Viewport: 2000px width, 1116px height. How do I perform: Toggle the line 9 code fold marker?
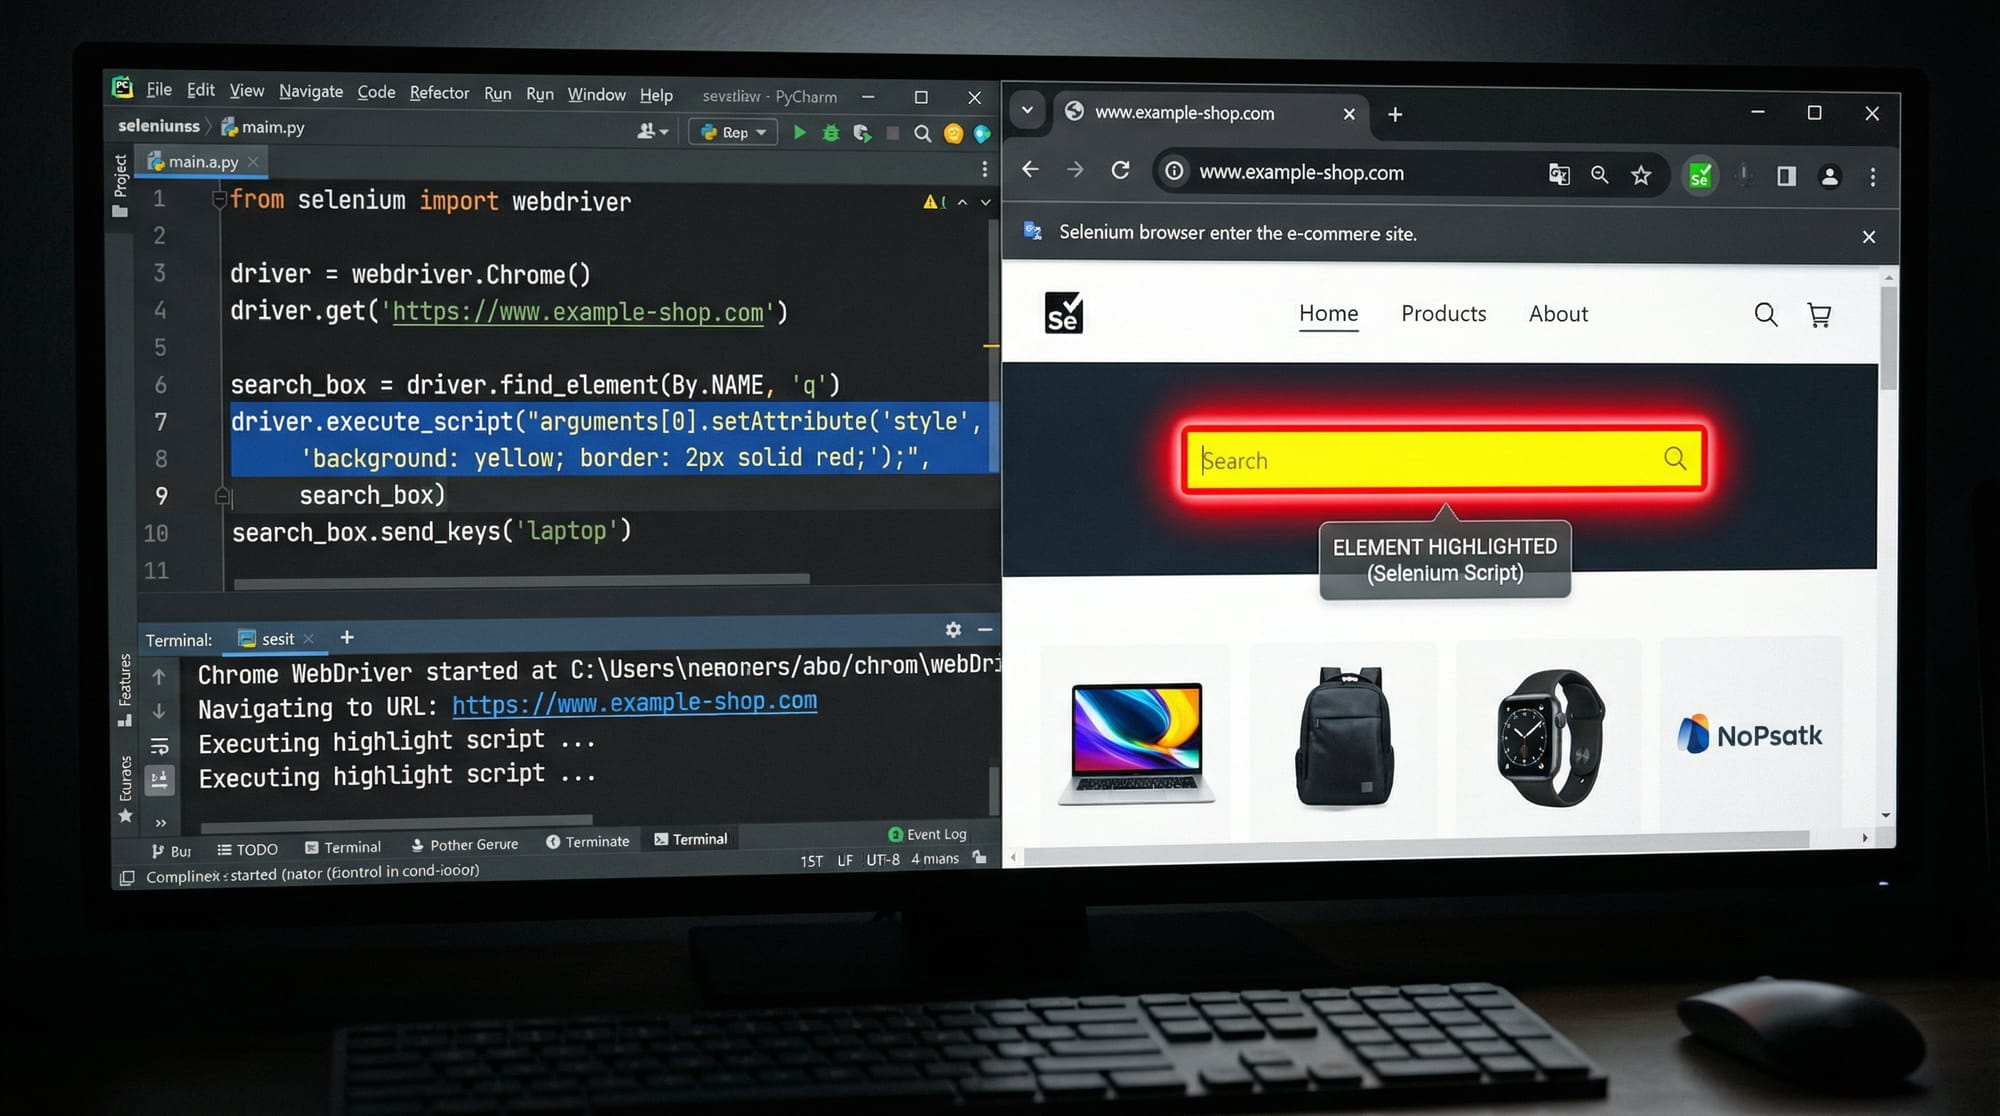pos(222,495)
